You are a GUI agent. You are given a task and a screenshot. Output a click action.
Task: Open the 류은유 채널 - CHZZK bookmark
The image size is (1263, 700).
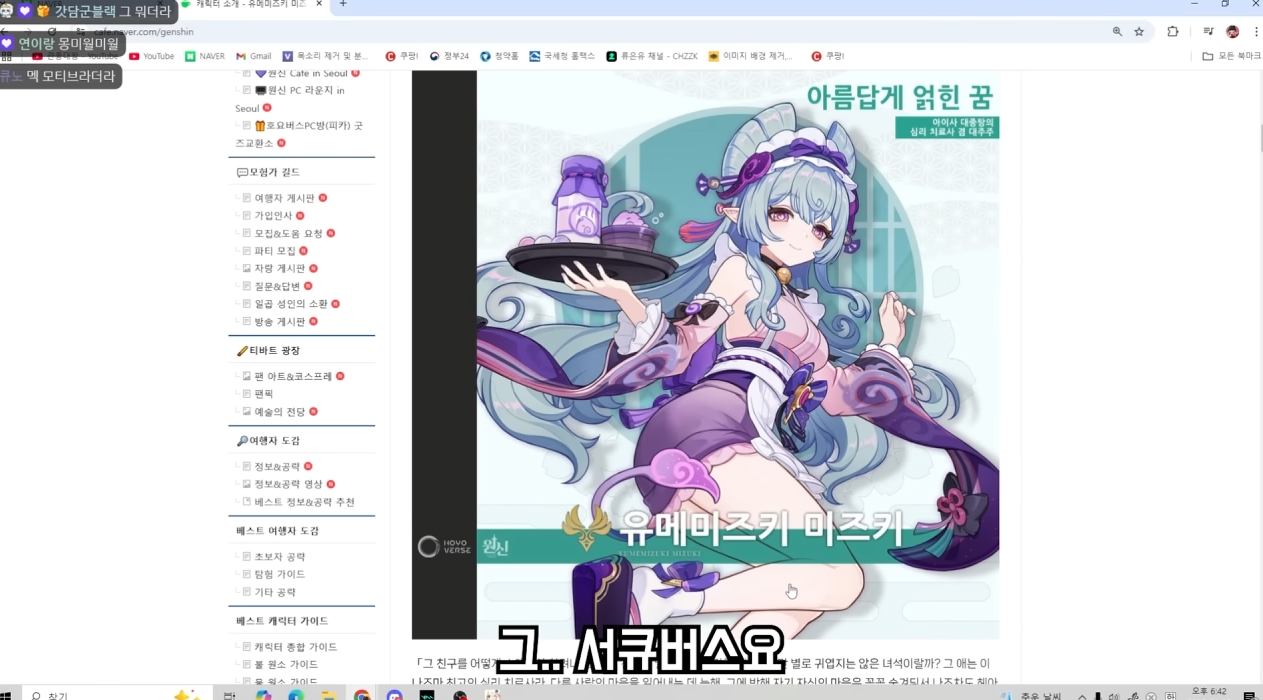[652, 56]
